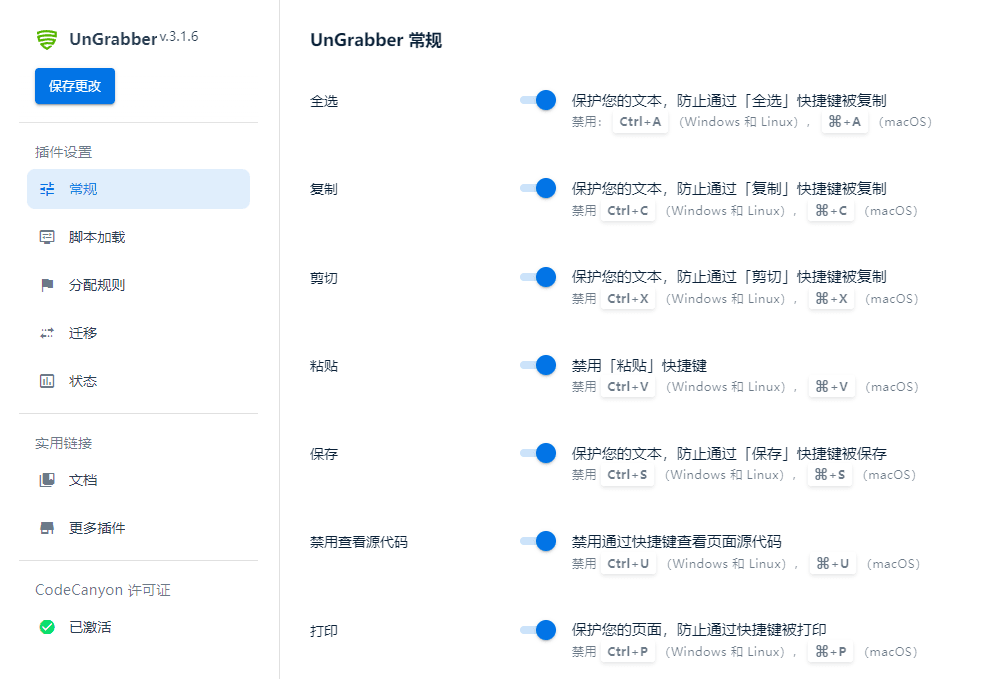Click the 全选 row label
Image resolution: width=1005 pixels, height=679 pixels.
pyautogui.click(x=324, y=101)
